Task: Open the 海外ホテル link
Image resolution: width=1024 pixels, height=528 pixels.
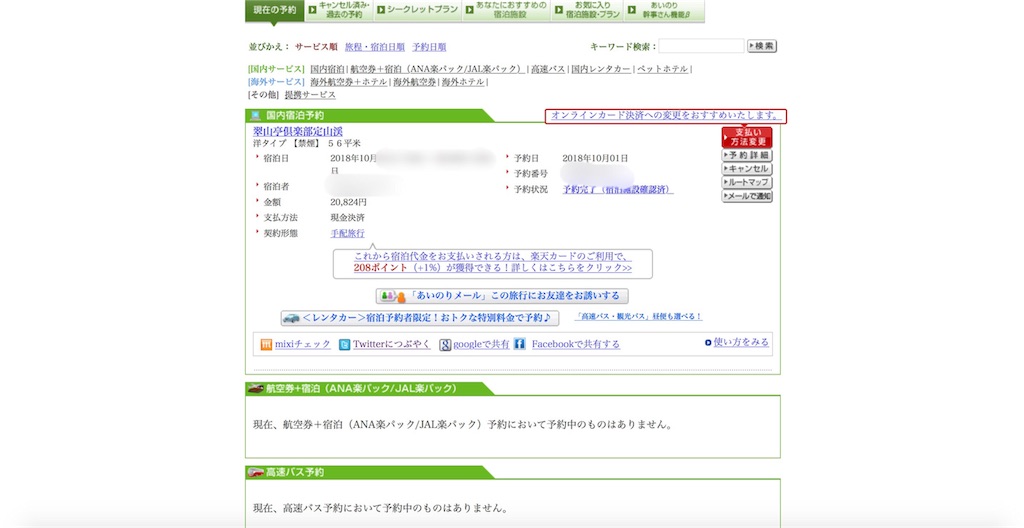Action: [463, 82]
